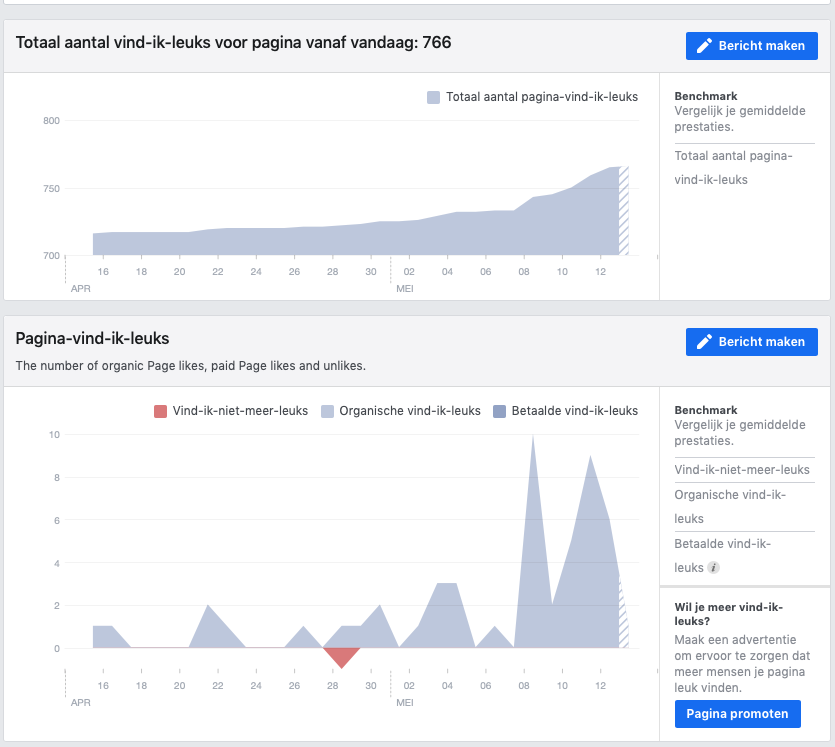The width and height of the screenshot is (835, 747).
Task: Click info icon next to Betaalde vind-ik-leuks
Action: tap(713, 568)
